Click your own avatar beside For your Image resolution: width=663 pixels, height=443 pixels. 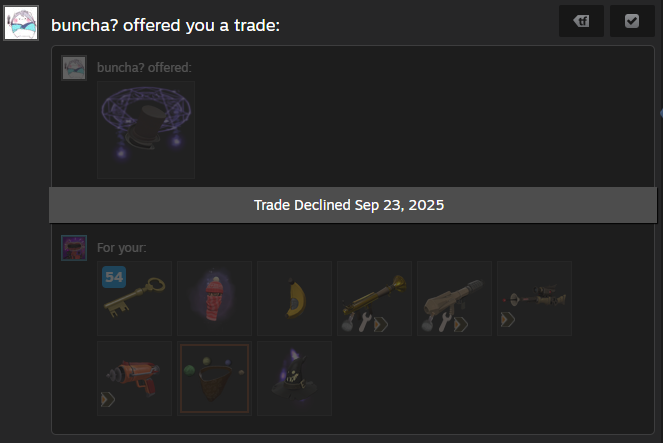(74, 248)
